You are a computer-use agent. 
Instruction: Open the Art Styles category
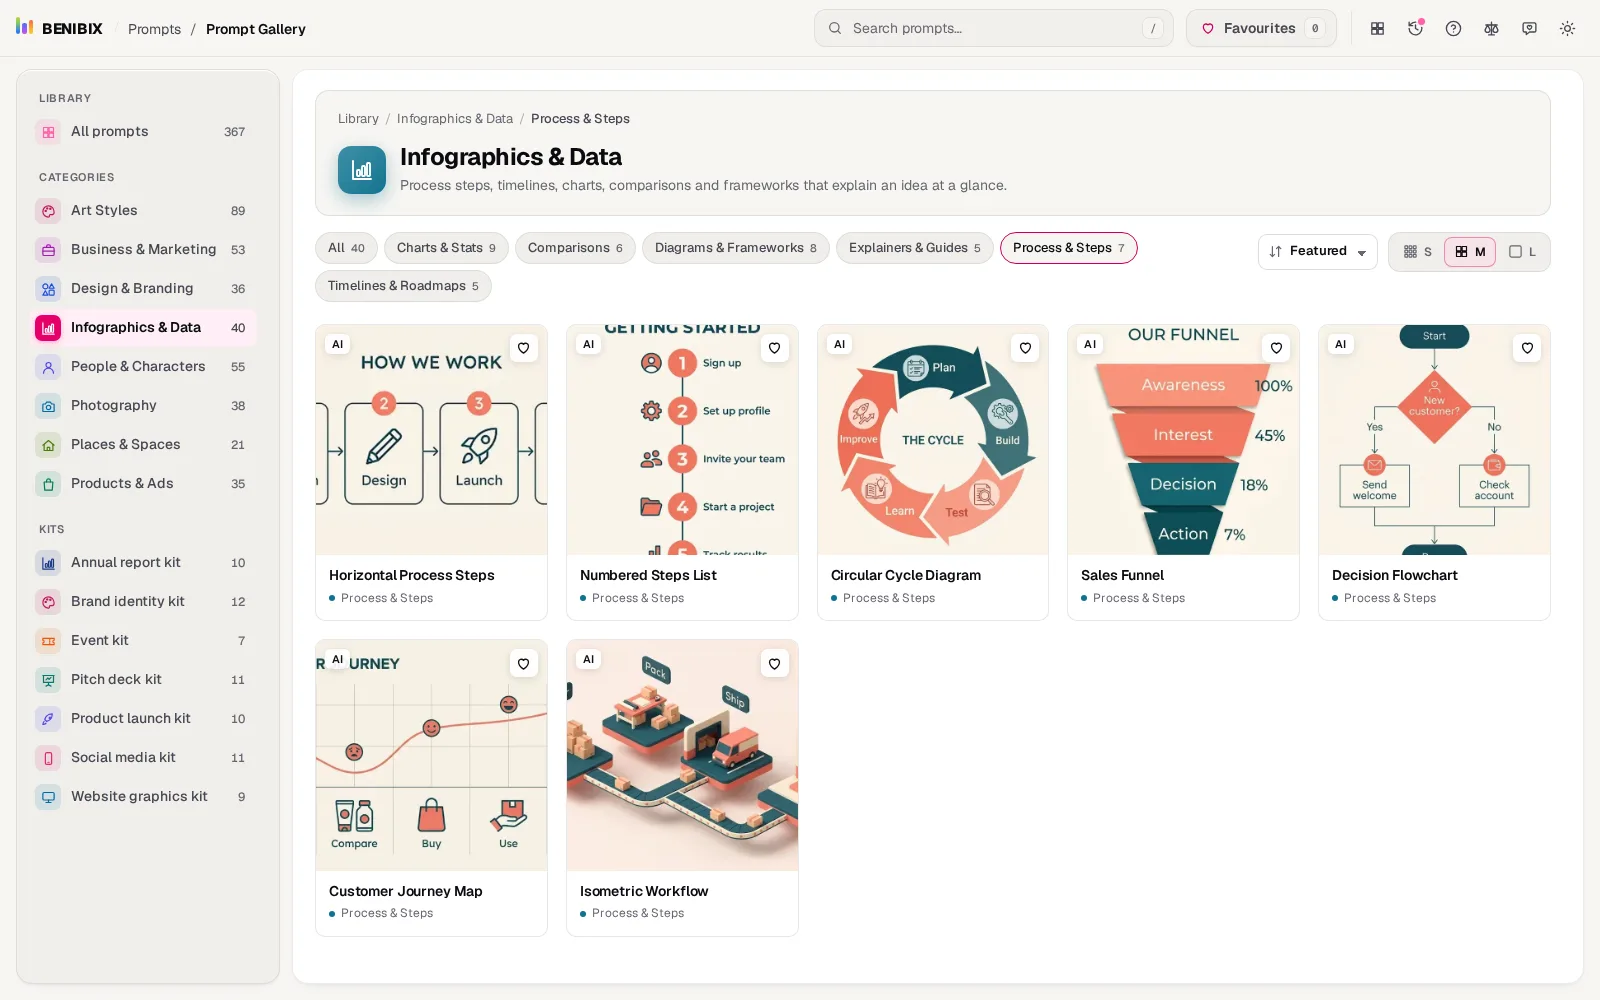[144, 211]
